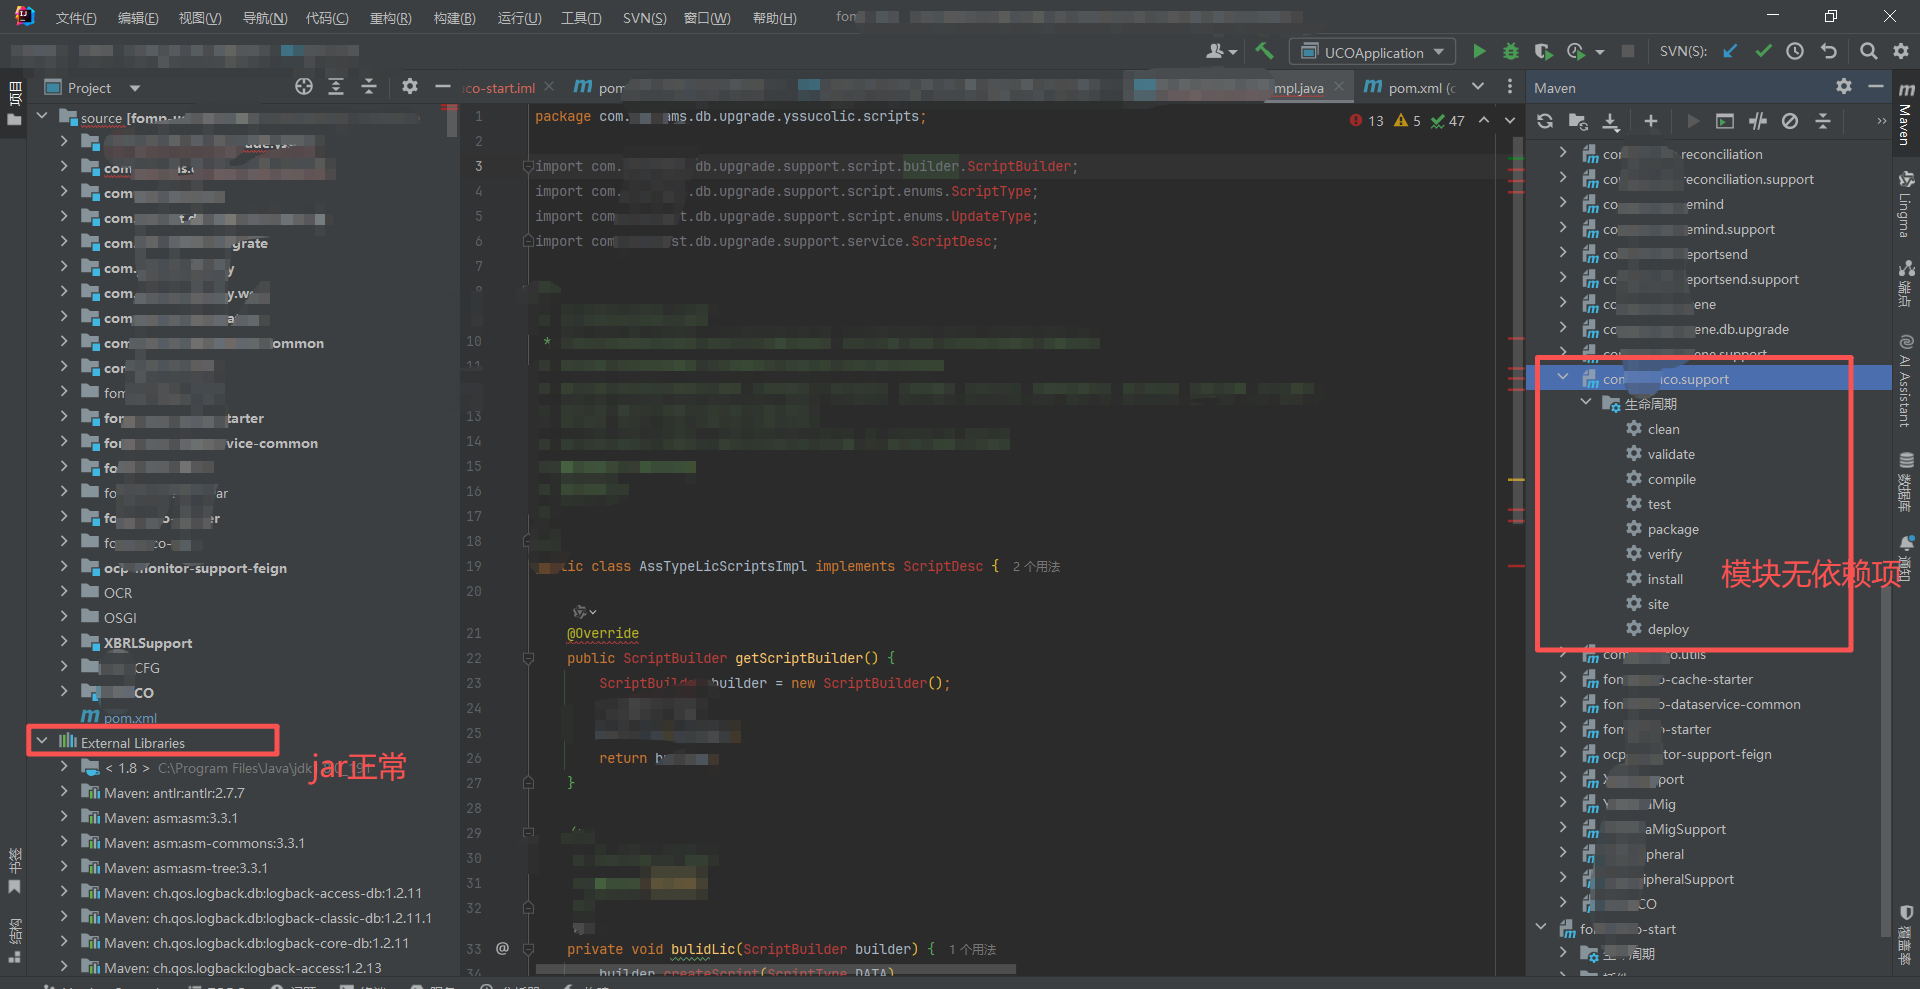Expand Maven toolbar overflow chevrons
The height and width of the screenshot is (989, 1920).
pyautogui.click(x=1881, y=121)
